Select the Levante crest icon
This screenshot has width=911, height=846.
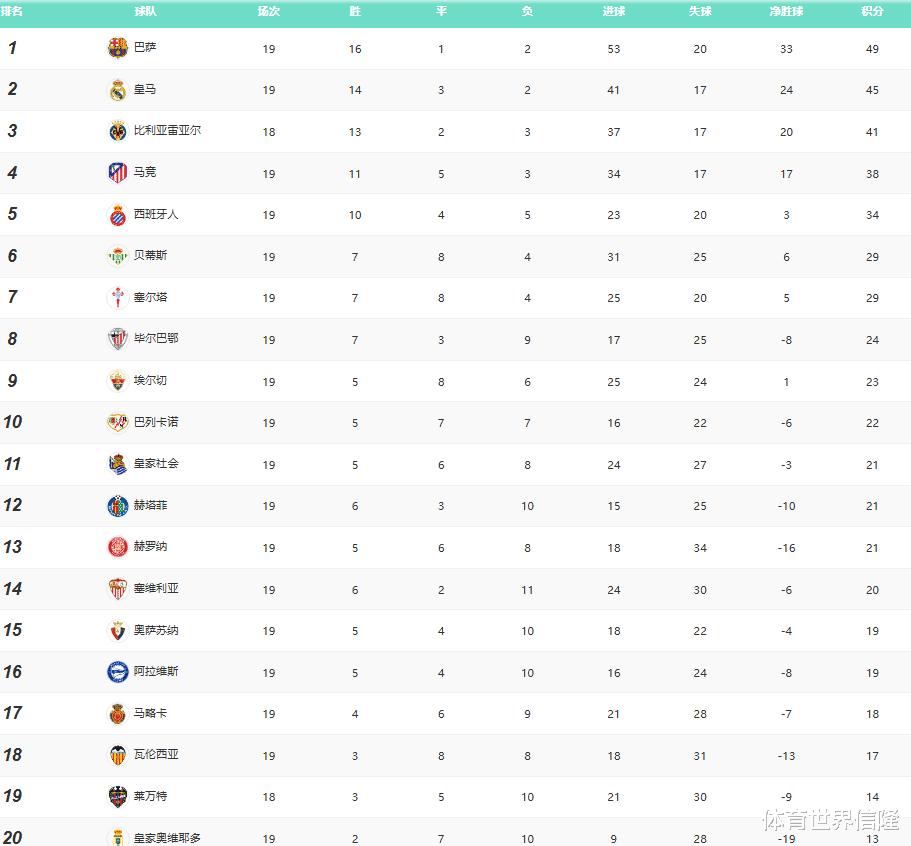118,797
